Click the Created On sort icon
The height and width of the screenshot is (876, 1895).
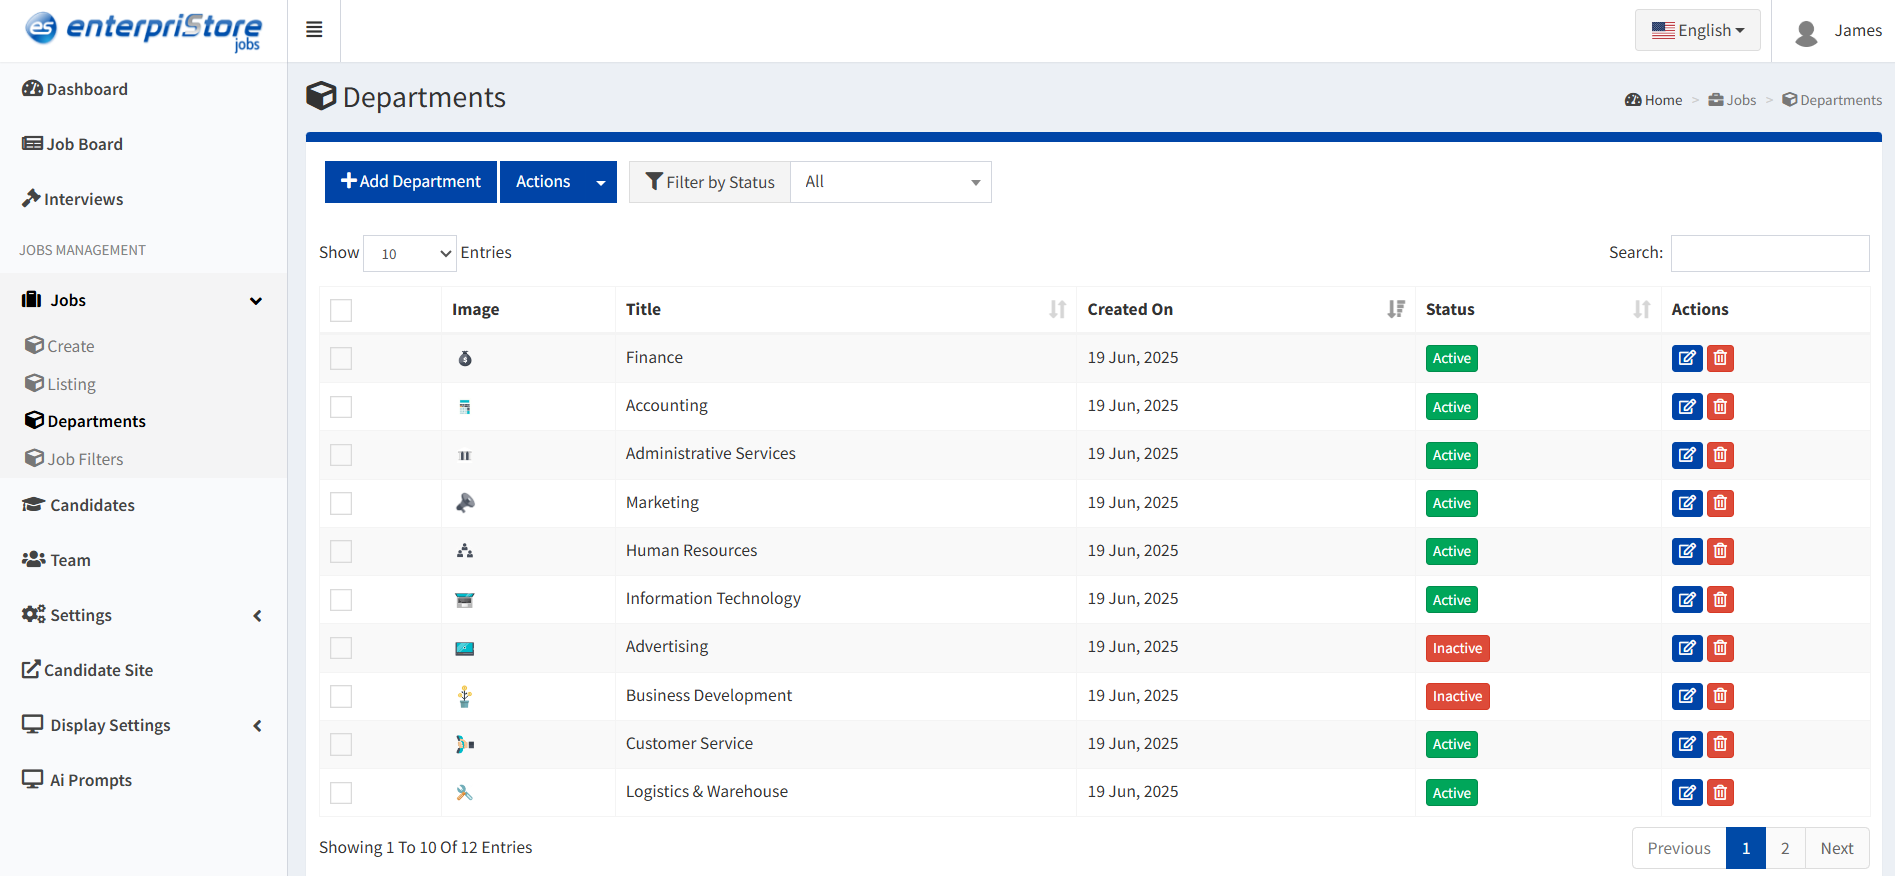pos(1396,310)
